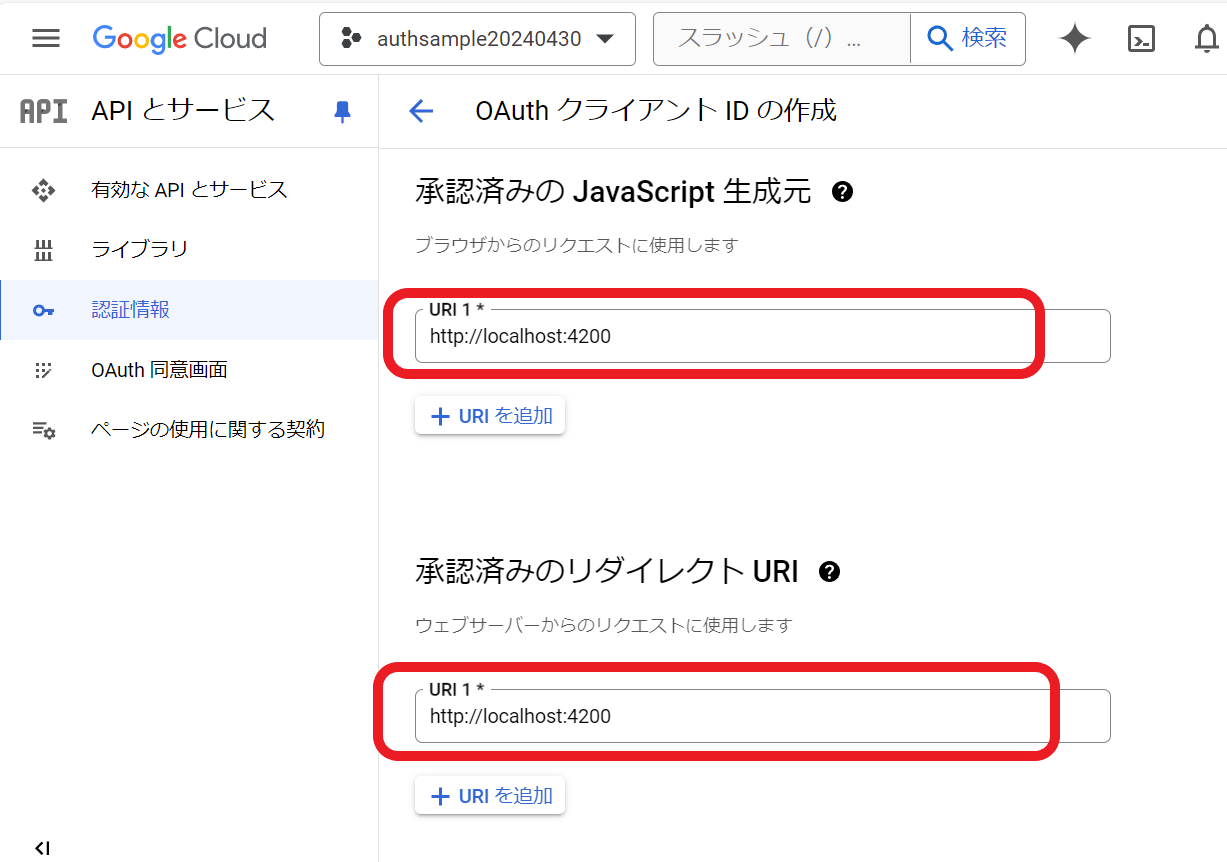Click the Gemini sparkle icon
The image size is (1227, 862).
pyautogui.click(x=1075, y=39)
